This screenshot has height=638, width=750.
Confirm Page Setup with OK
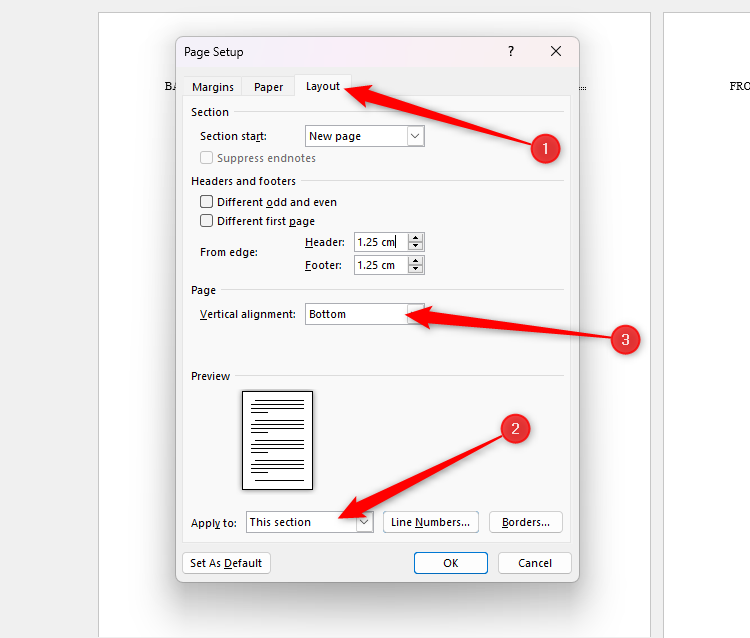(x=451, y=563)
